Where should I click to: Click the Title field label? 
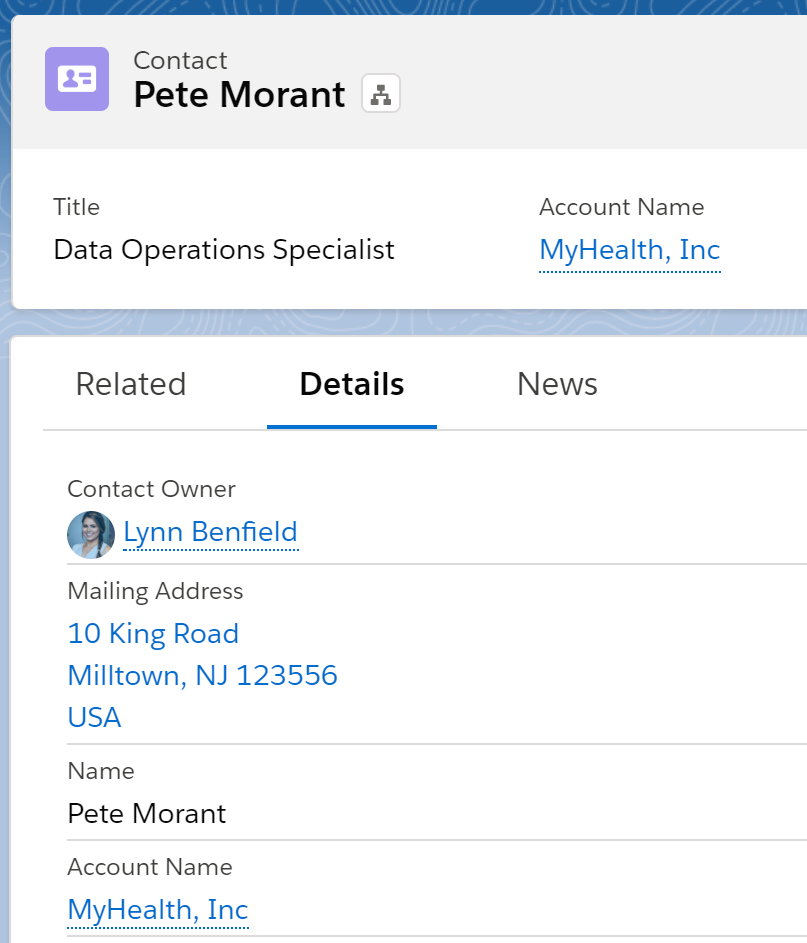(76, 207)
